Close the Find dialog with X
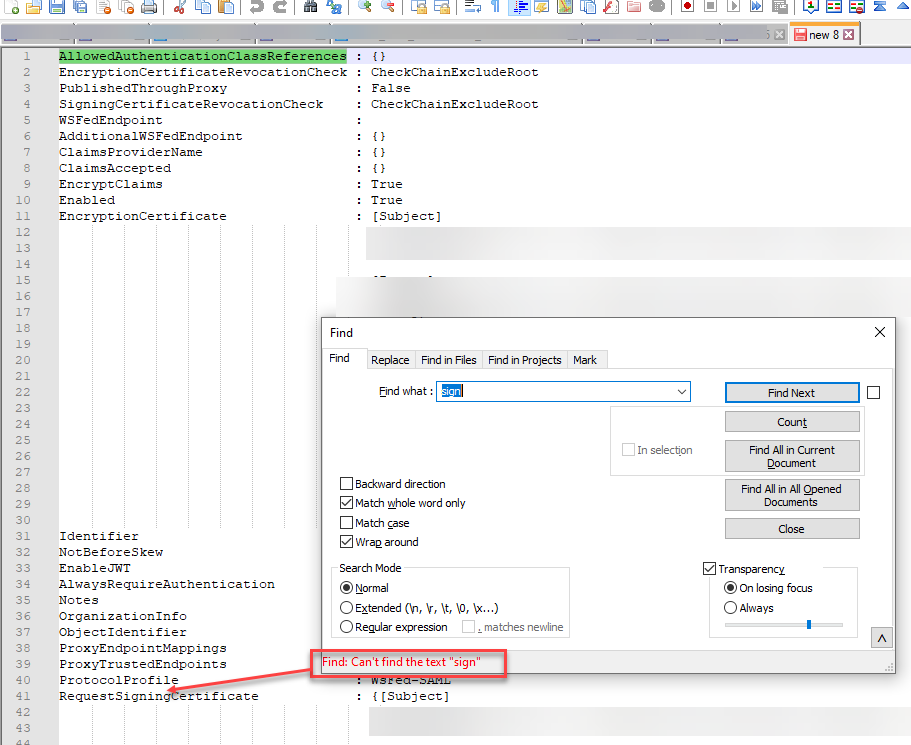The width and height of the screenshot is (911, 745). pos(880,332)
